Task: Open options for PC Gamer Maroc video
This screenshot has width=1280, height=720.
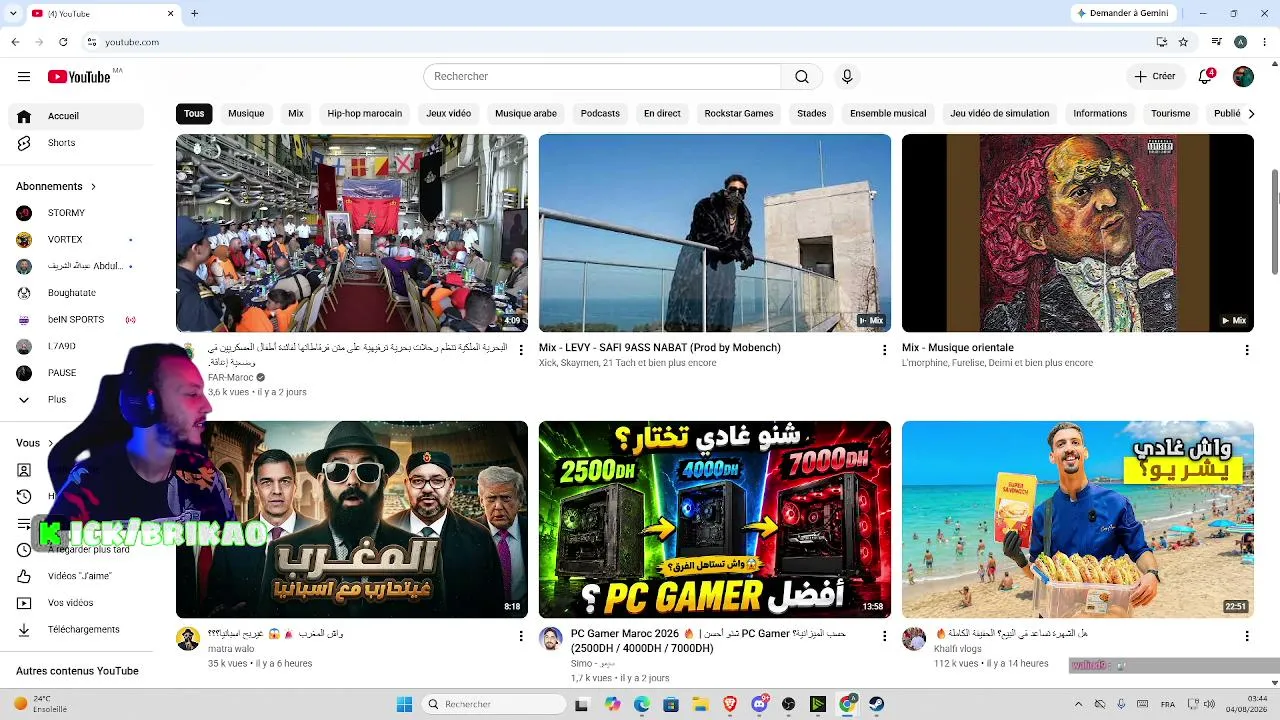Action: coord(884,636)
